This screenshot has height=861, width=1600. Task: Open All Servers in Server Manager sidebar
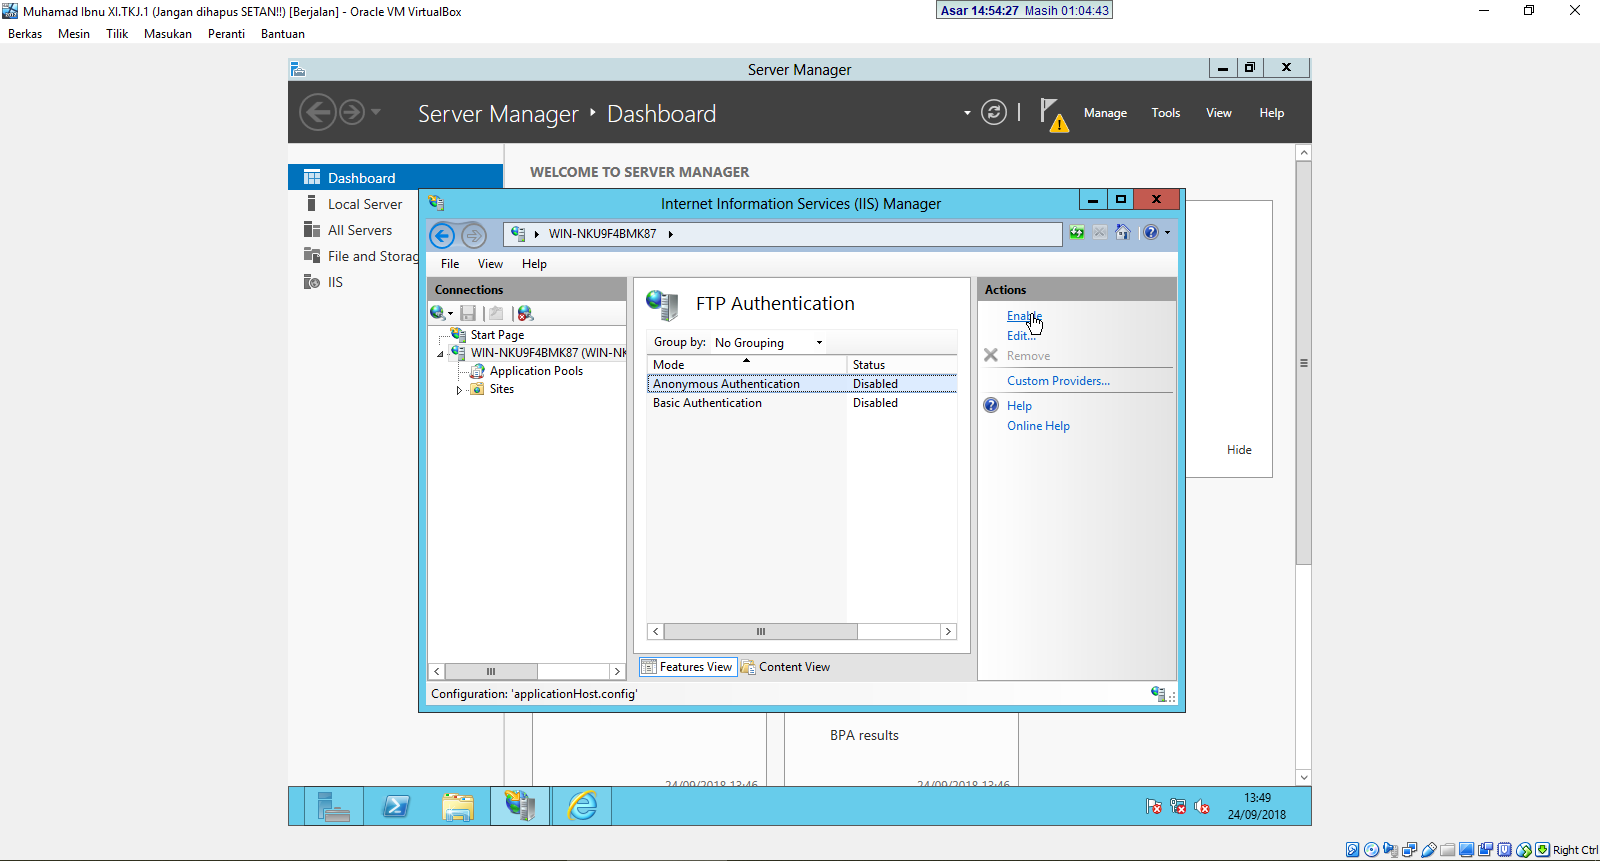pos(360,230)
